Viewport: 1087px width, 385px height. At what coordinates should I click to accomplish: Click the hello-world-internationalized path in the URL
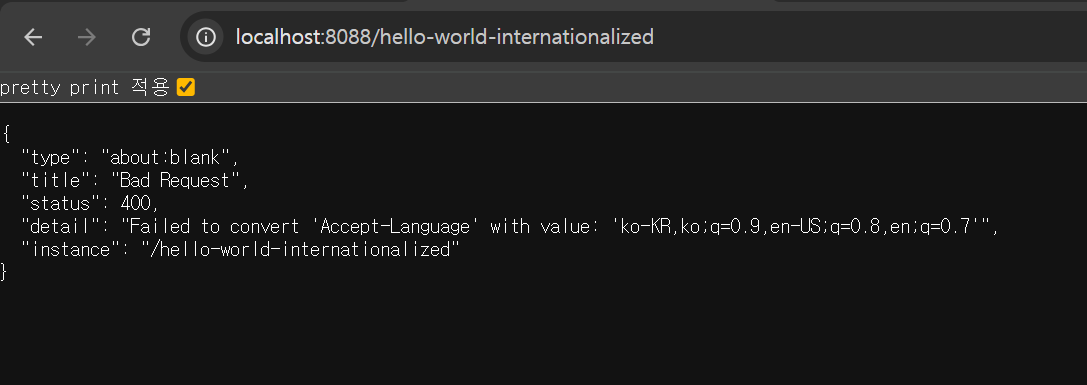pos(517,37)
